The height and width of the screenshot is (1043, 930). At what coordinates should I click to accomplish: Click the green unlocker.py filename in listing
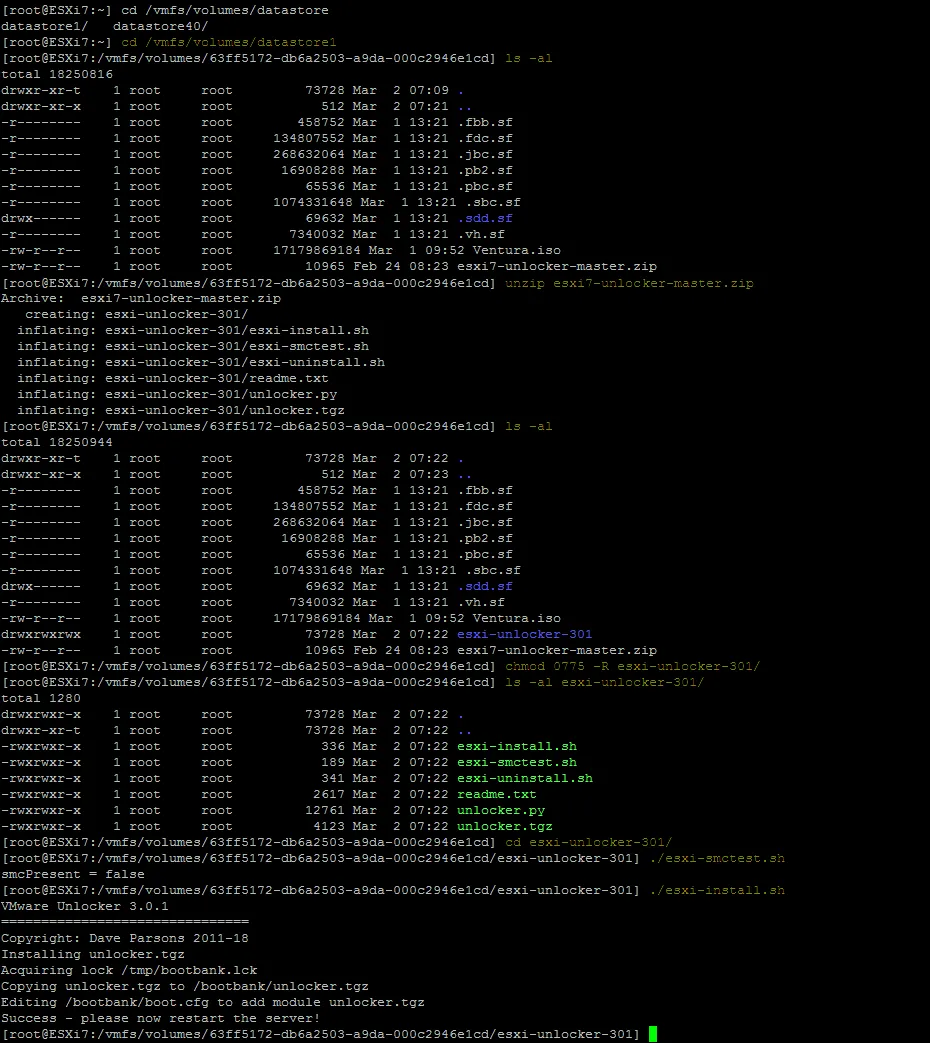(x=500, y=810)
